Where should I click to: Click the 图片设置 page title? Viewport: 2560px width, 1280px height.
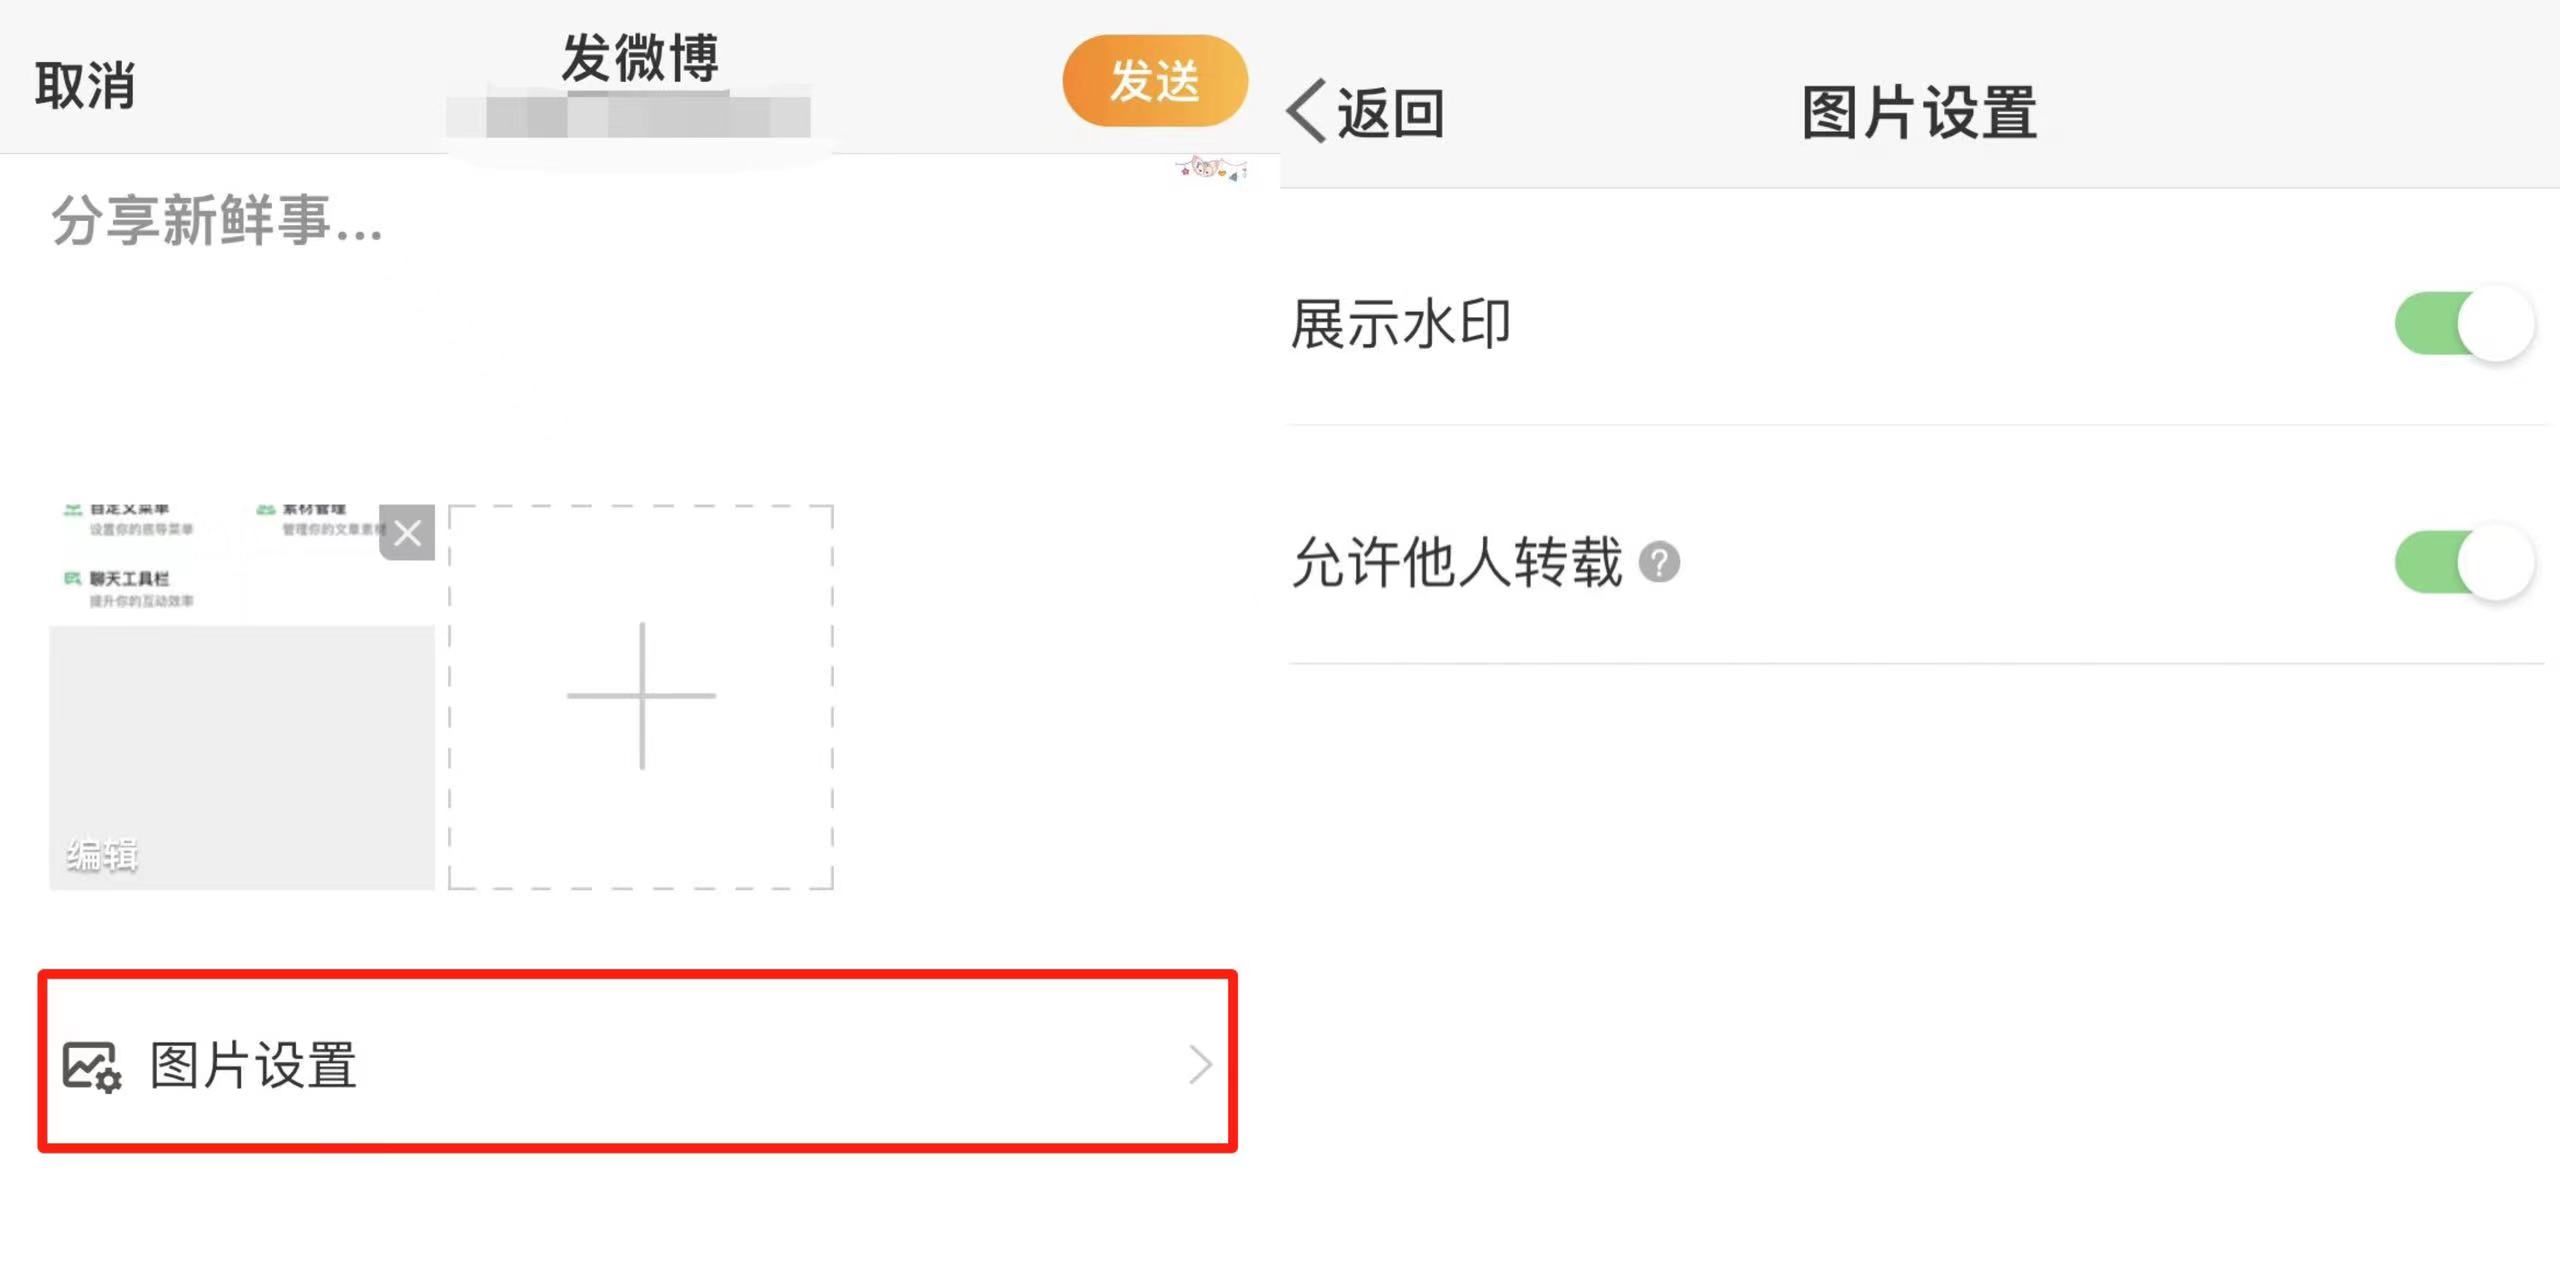point(1919,113)
